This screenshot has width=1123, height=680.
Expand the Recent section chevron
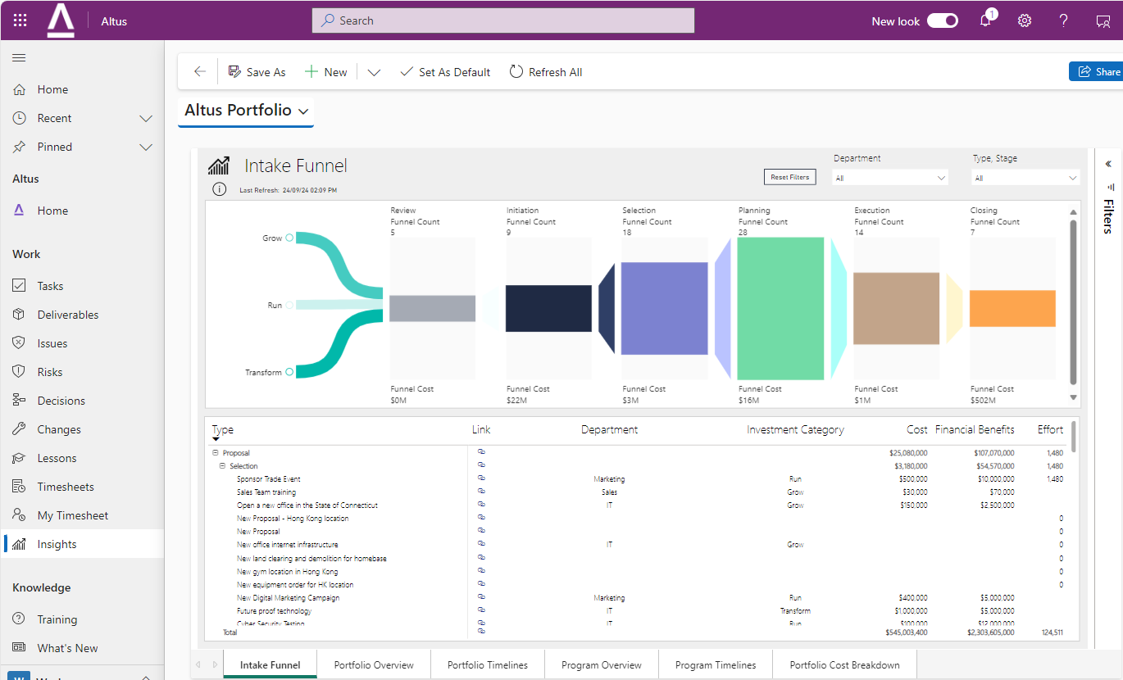point(146,118)
